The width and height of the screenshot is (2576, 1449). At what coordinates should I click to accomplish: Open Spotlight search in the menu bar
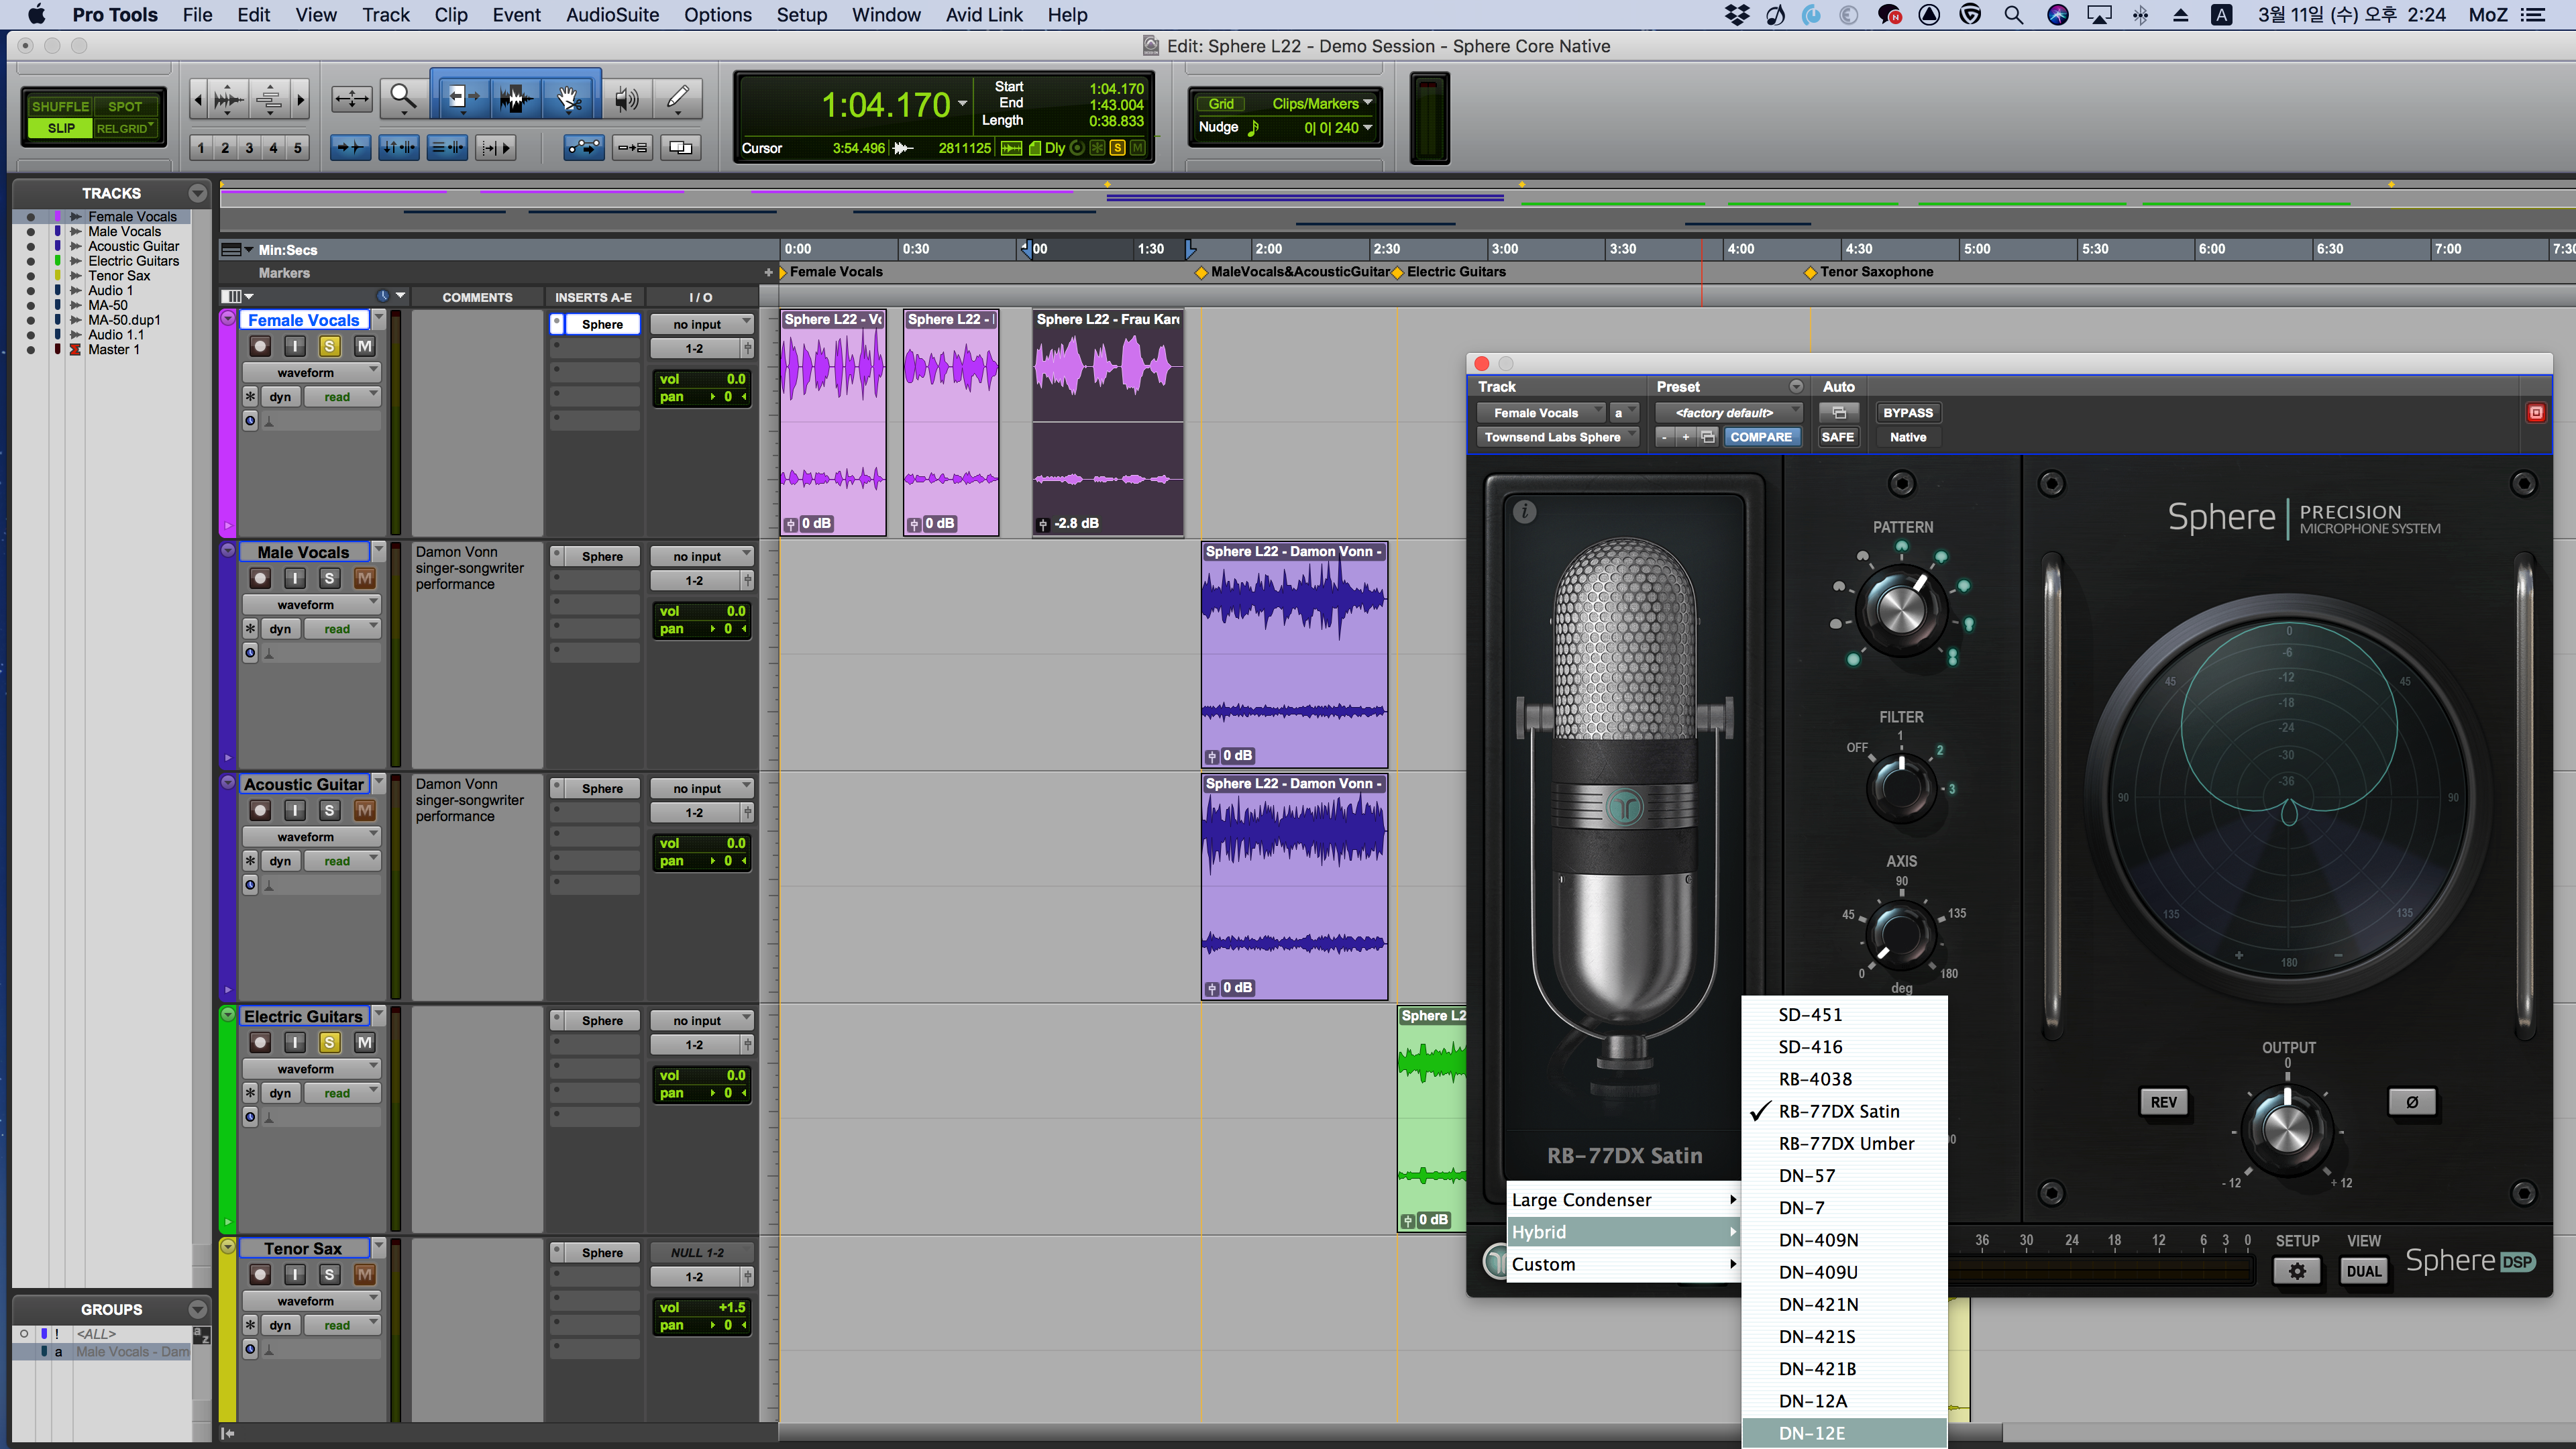coord(2013,15)
